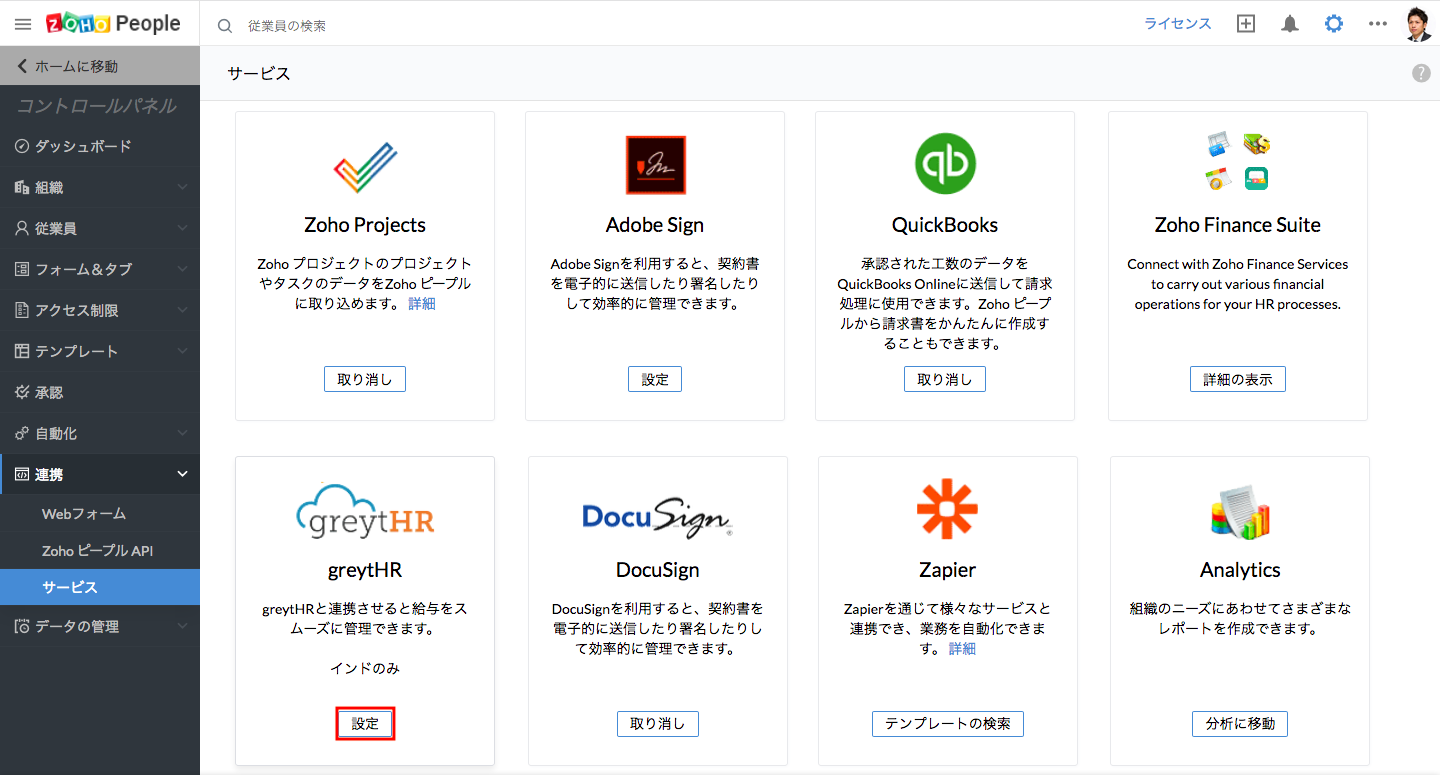Click the search magnifier icon
The image size is (1440, 775).
pyautogui.click(x=225, y=26)
